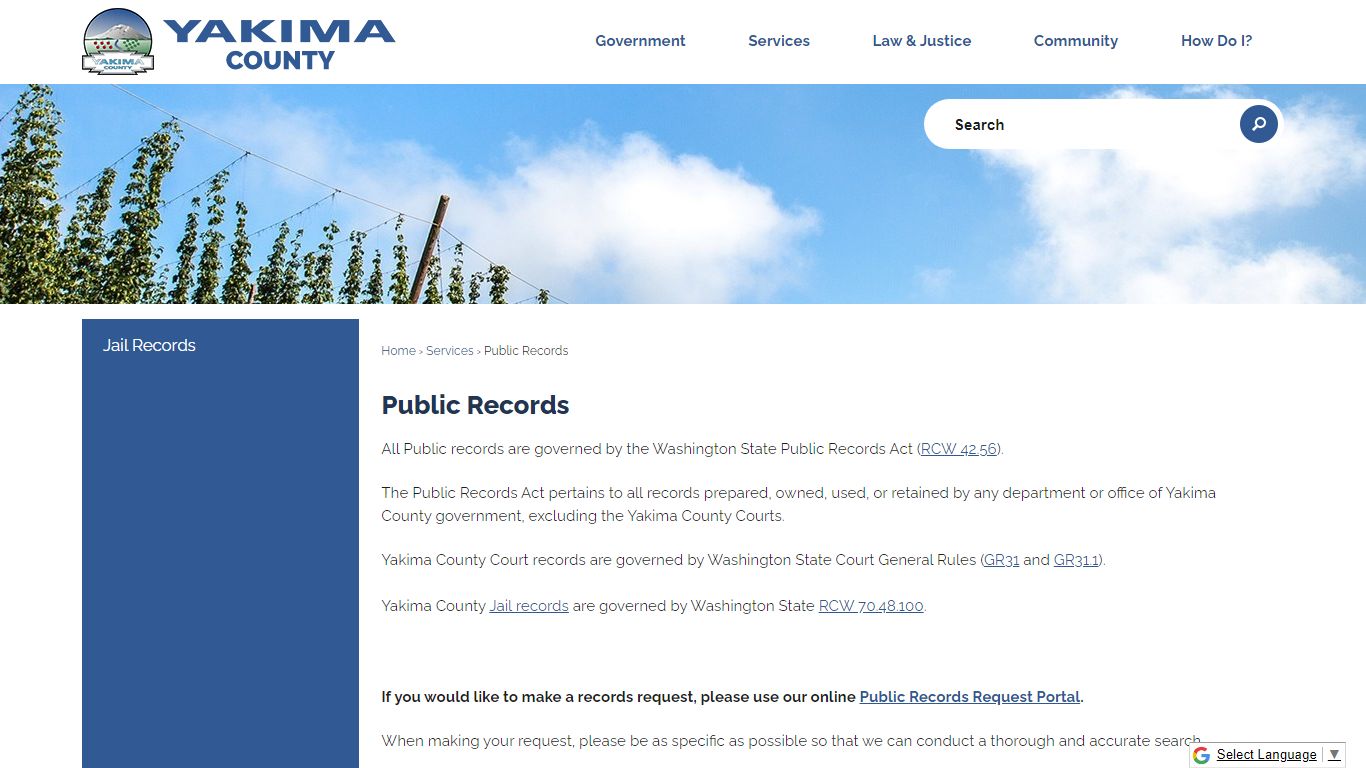Click the Public Records breadcrumb text

pyautogui.click(x=526, y=351)
